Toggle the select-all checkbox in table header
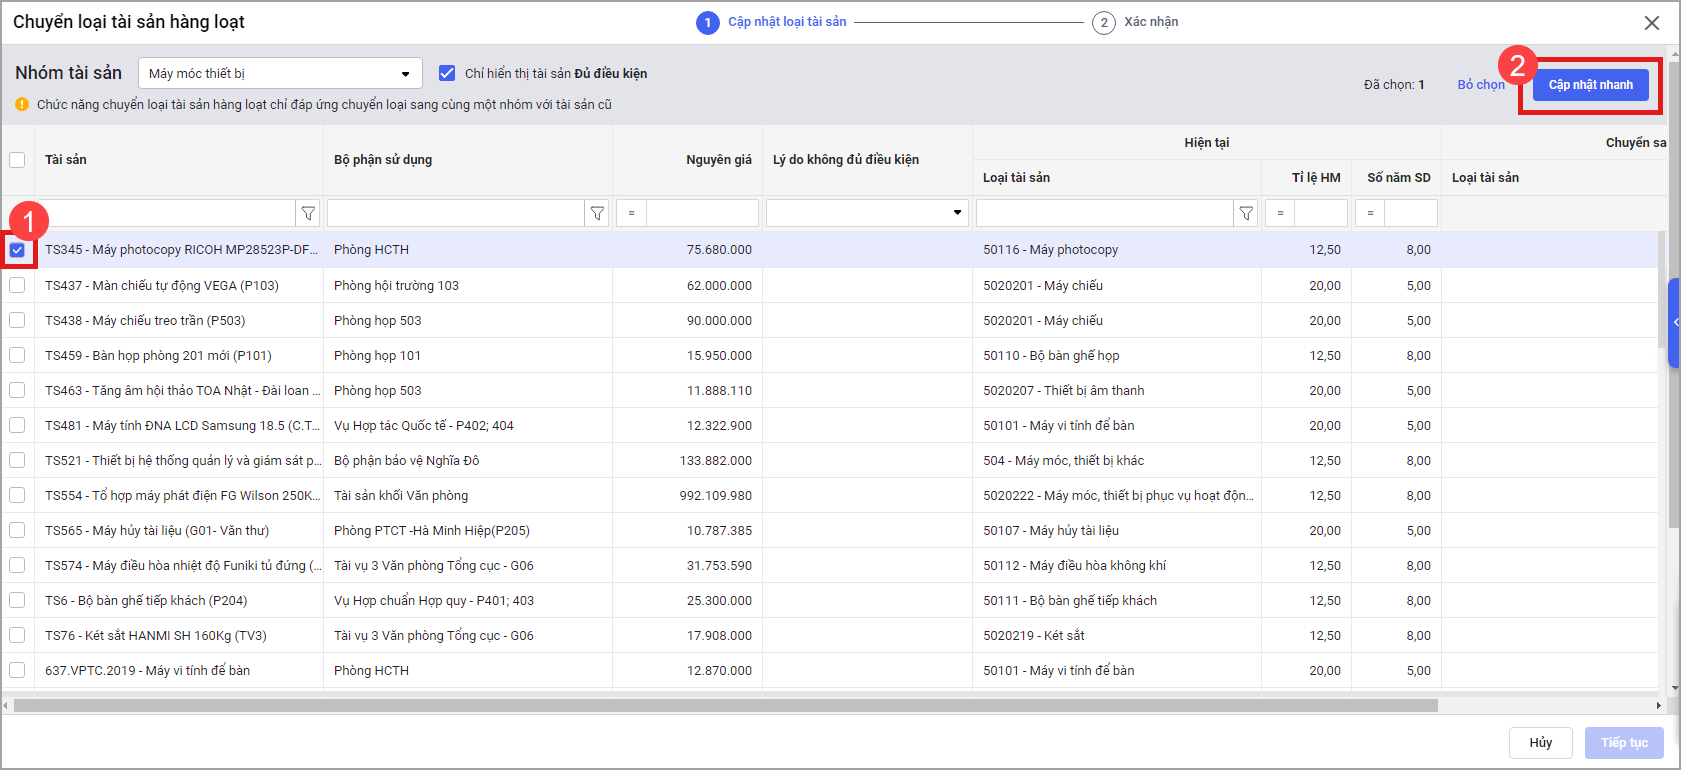This screenshot has height=770, width=1681. click(17, 160)
